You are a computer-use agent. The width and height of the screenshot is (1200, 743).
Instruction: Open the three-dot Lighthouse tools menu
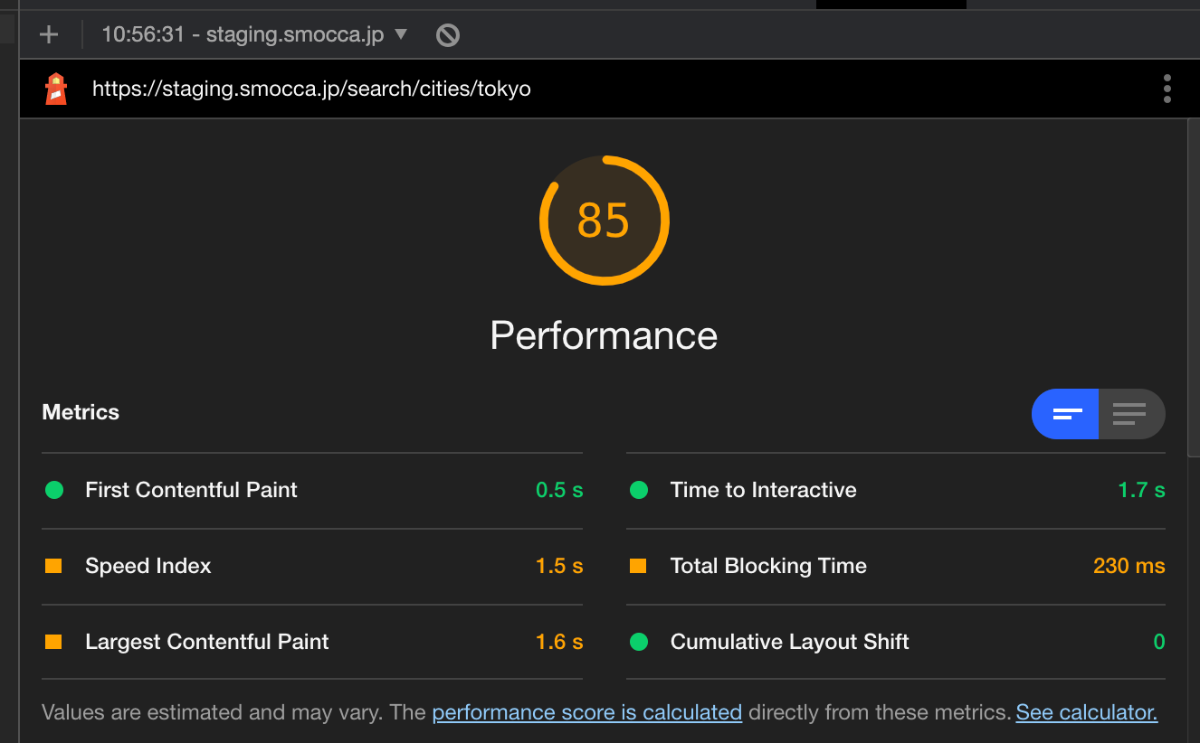coord(1166,89)
